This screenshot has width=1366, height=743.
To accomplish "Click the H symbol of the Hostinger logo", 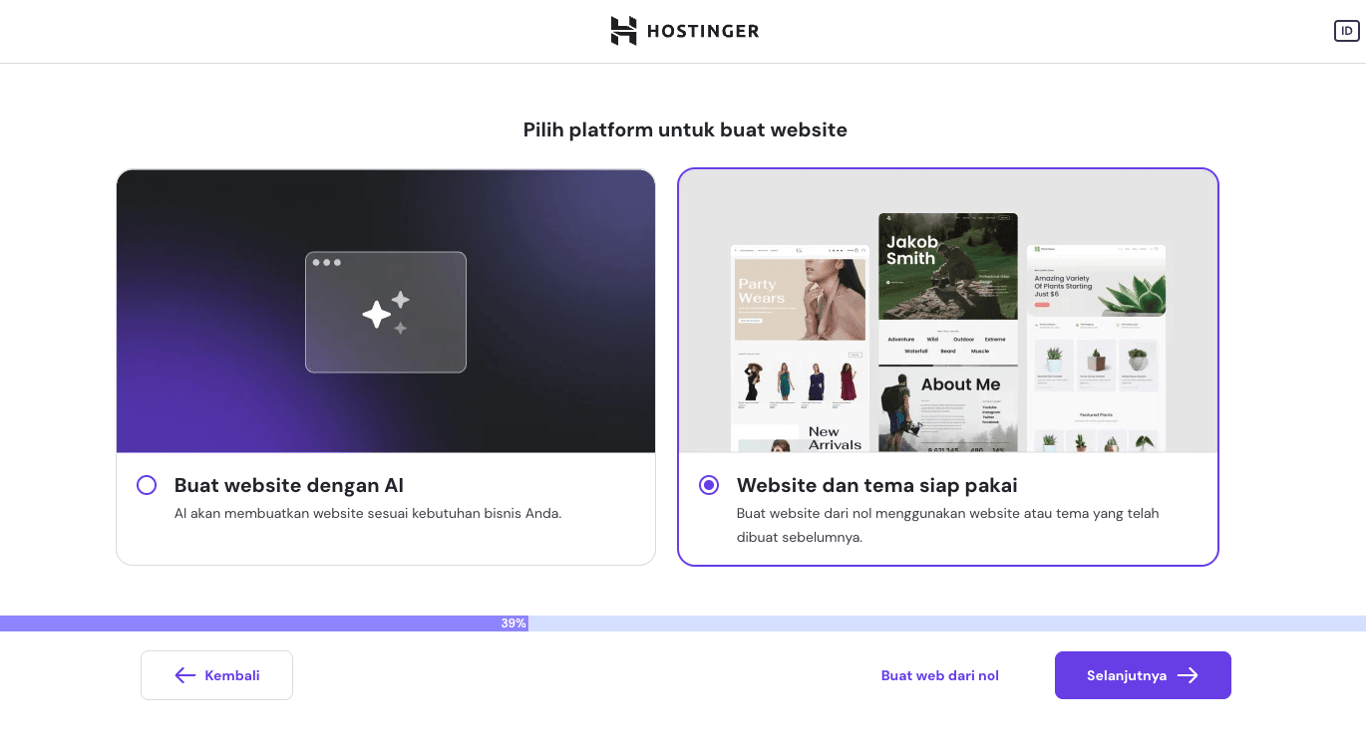I will (x=622, y=31).
